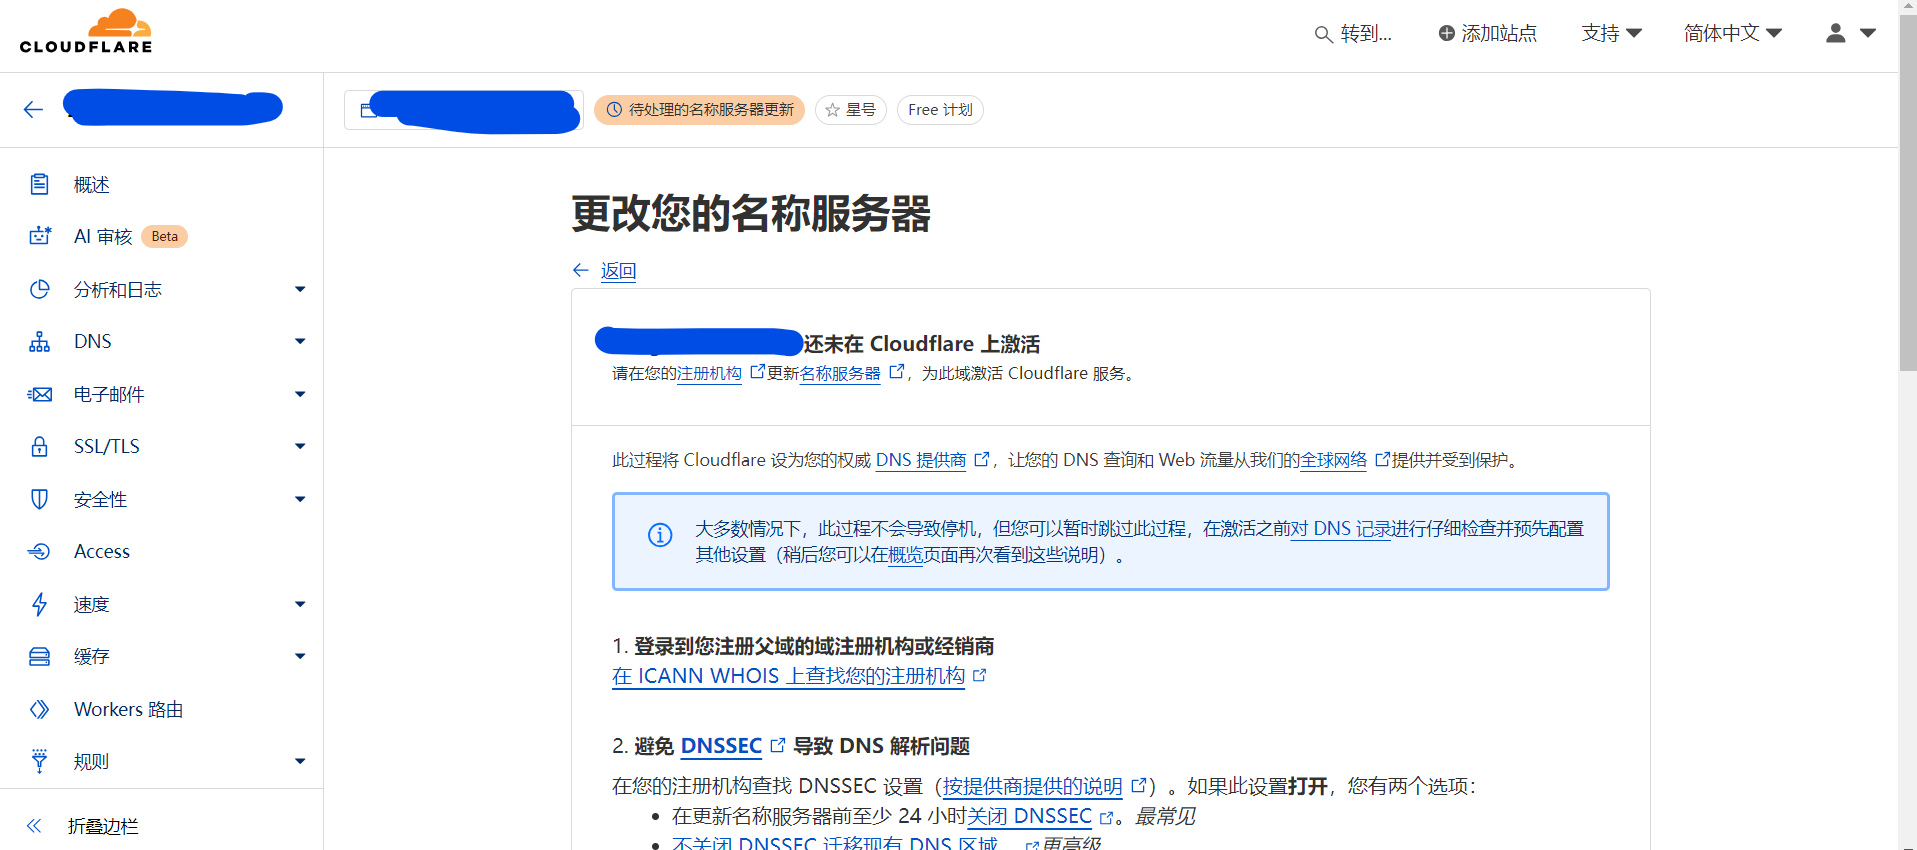Open the 对 DNS 记录 link
Image resolution: width=1917 pixels, height=850 pixels.
[1341, 528]
